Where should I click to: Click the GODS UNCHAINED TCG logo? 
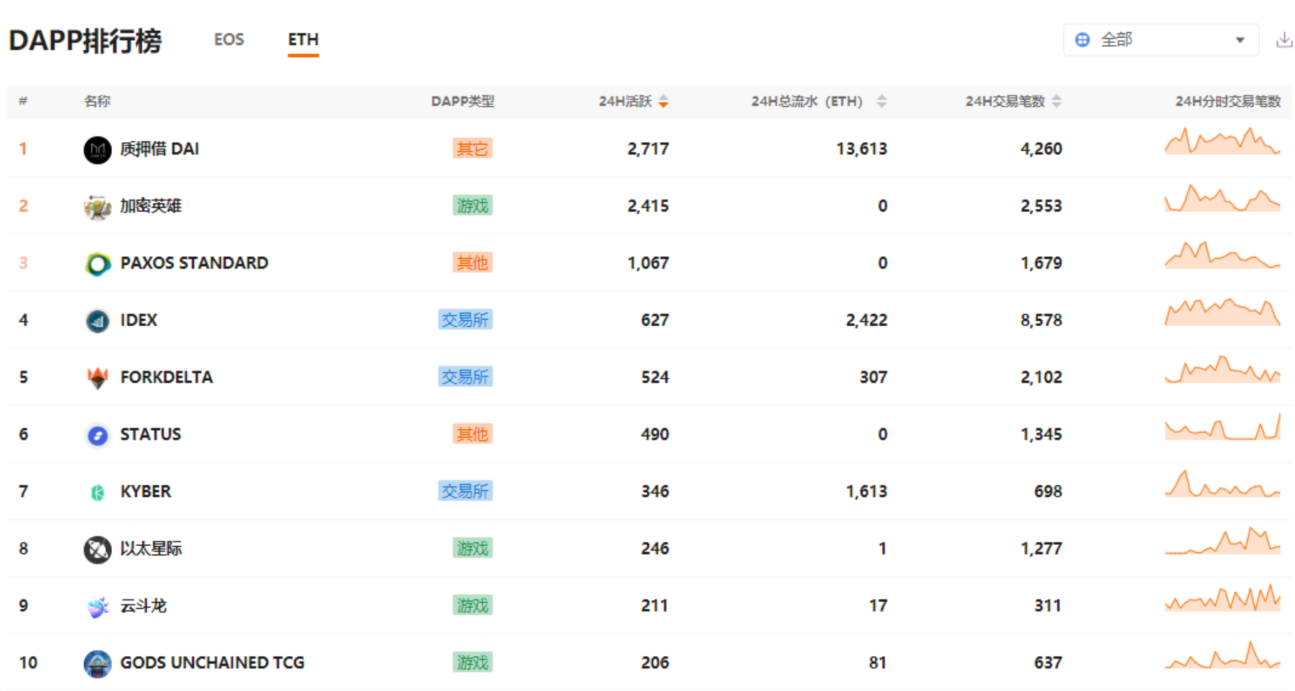click(x=97, y=662)
